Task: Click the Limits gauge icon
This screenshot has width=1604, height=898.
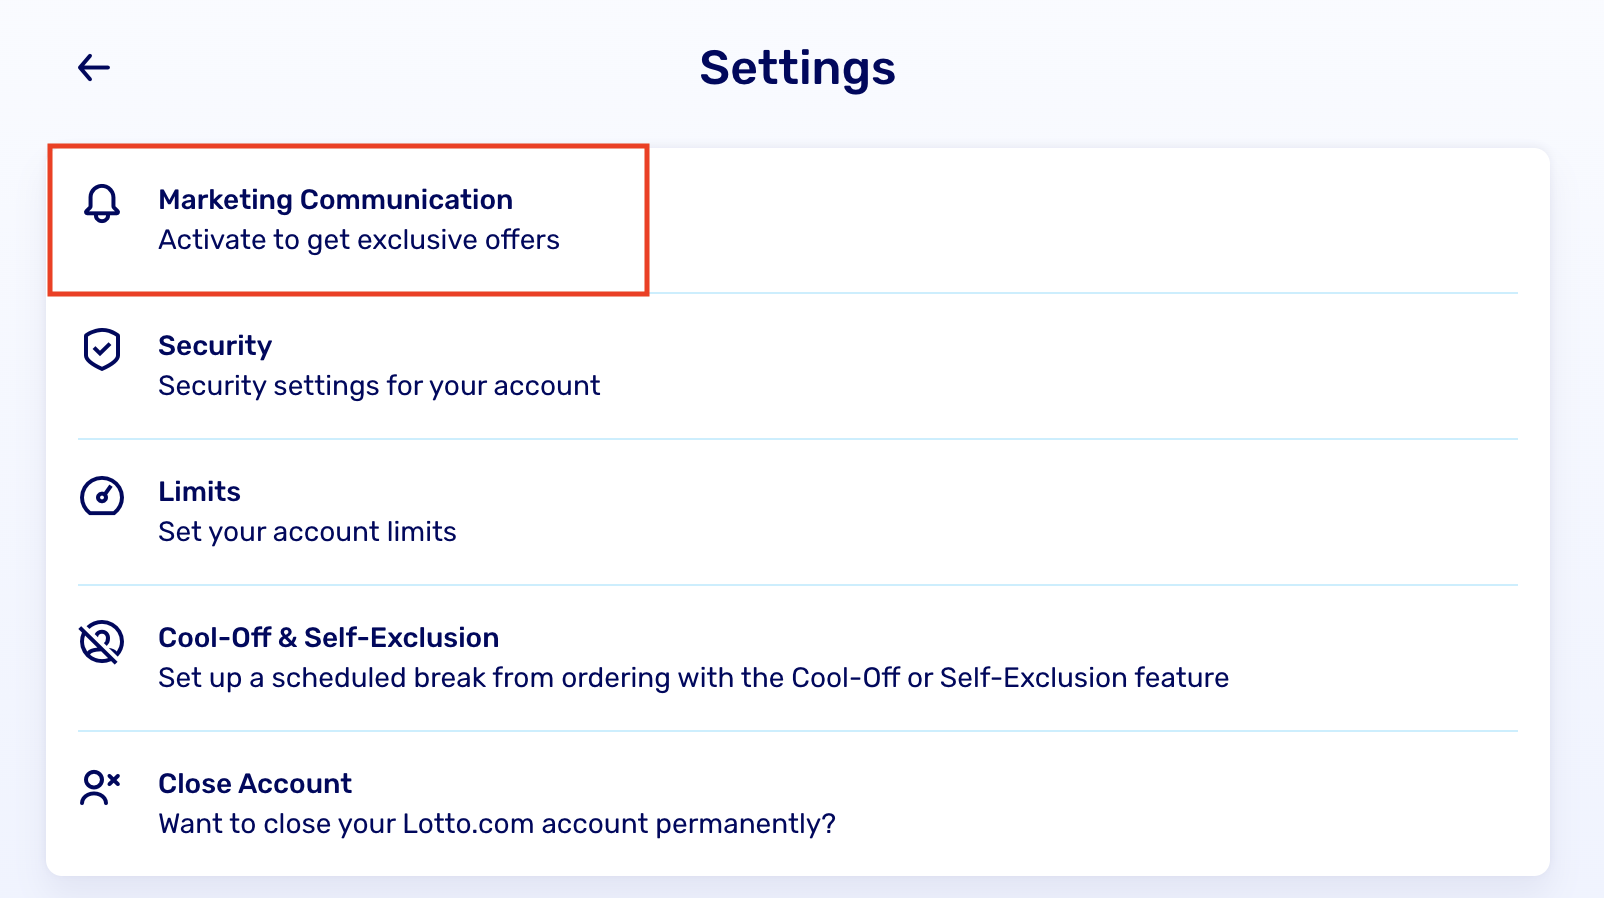Action: 101,495
